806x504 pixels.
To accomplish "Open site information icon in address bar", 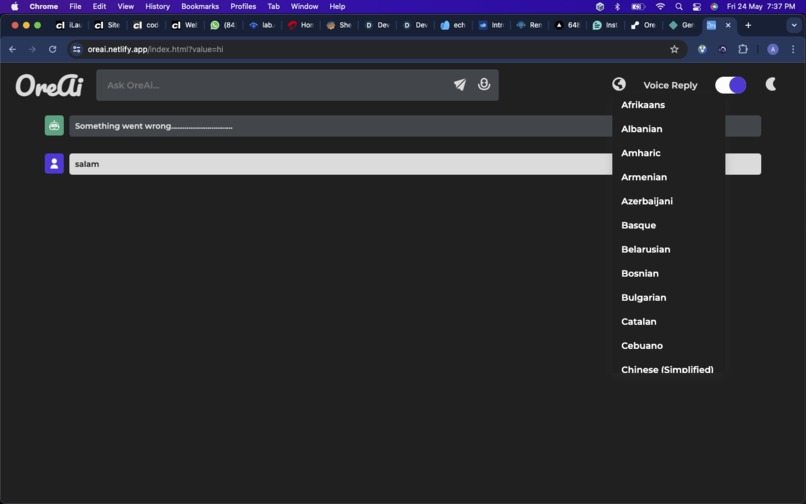I will coord(77,49).
